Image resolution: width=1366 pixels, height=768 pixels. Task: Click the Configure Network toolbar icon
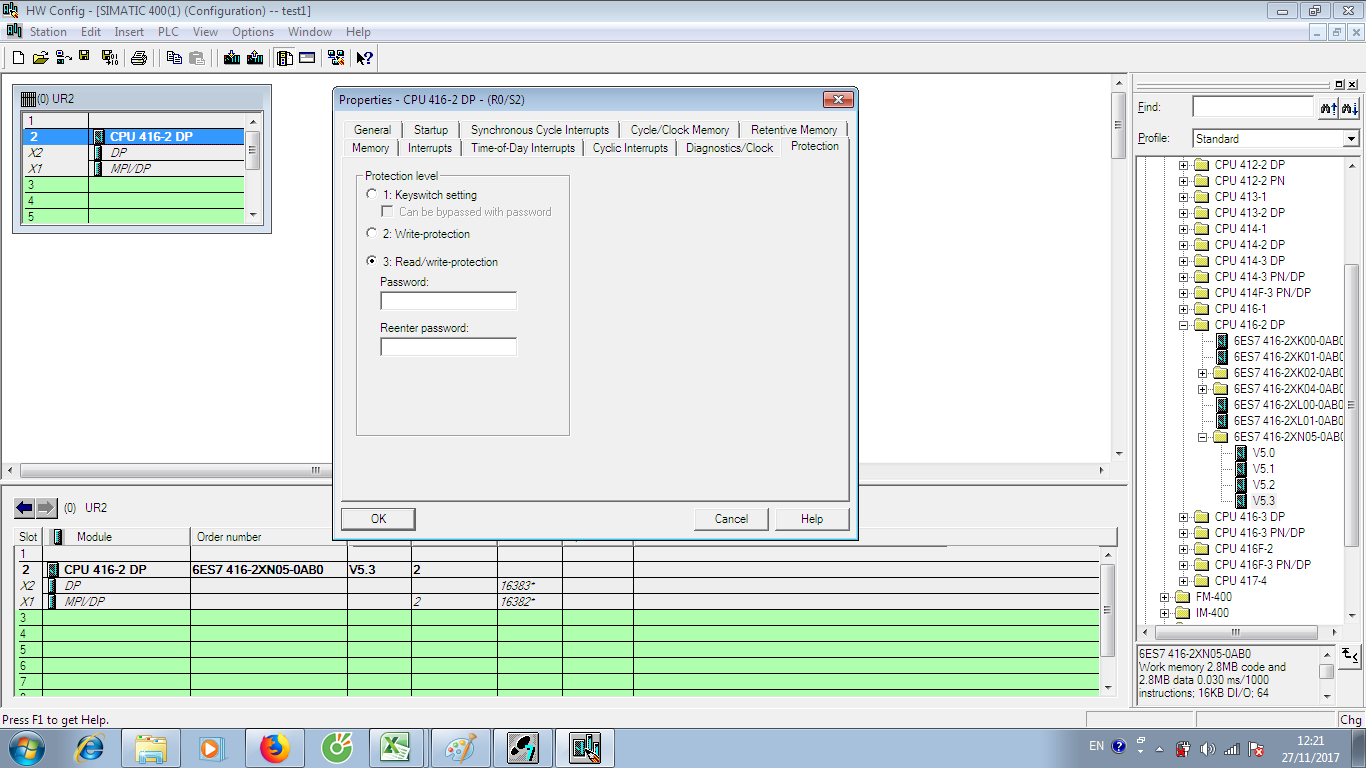pyautogui.click(x=336, y=58)
